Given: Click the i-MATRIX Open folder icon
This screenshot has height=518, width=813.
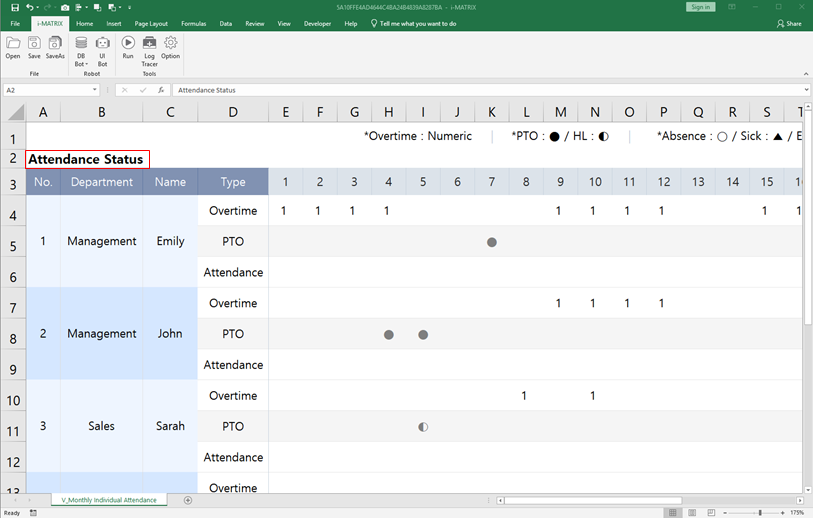Looking at the screenshot, I should tap(13, 44).
